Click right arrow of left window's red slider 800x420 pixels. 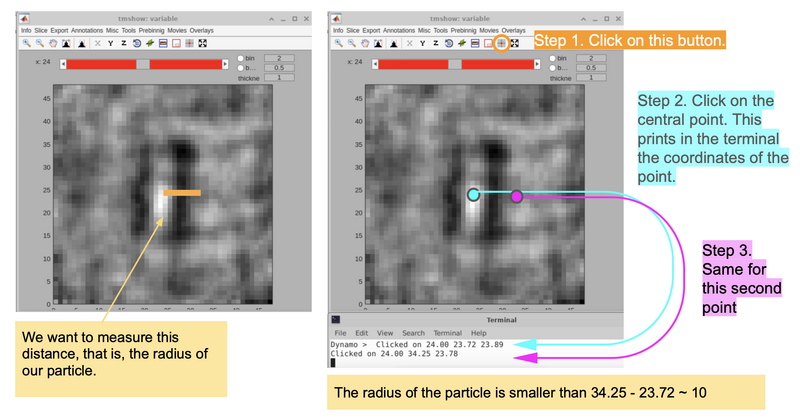tap(224, 64)
